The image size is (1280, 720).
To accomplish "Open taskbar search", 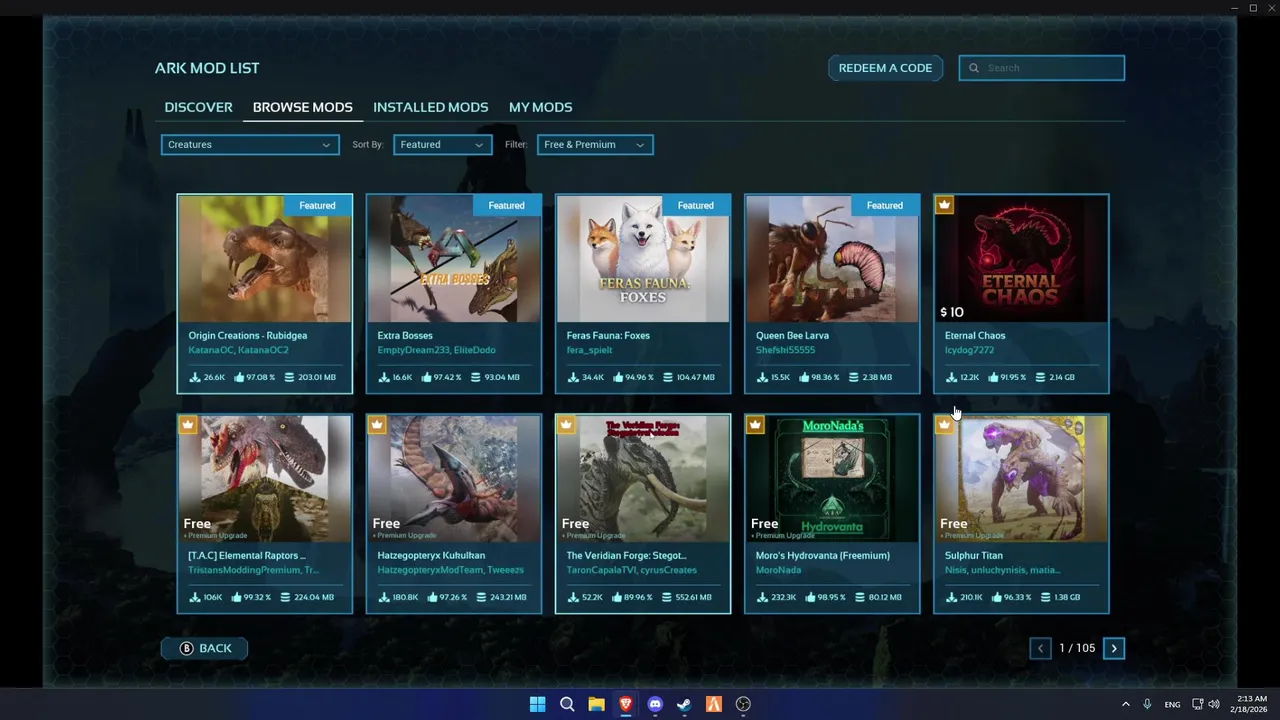I will pyautogui.click(x=567, y=704).
